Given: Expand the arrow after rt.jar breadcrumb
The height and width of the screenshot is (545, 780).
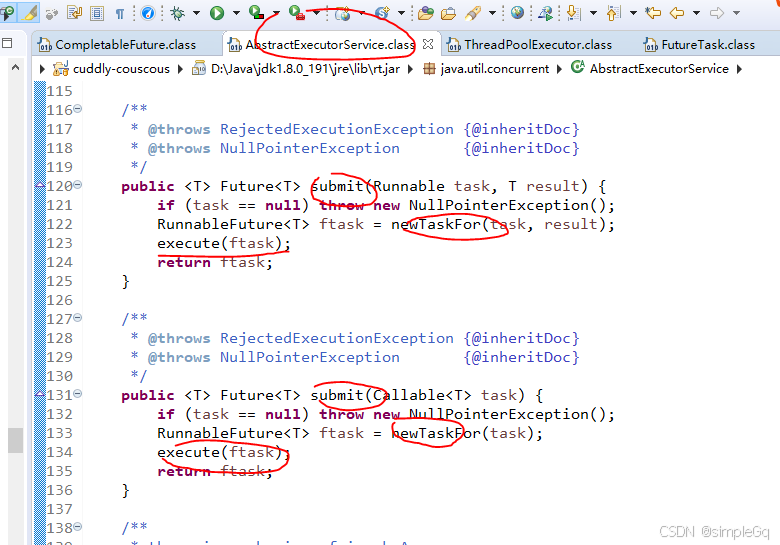Looking at the screenshot, I should [410, 69].
